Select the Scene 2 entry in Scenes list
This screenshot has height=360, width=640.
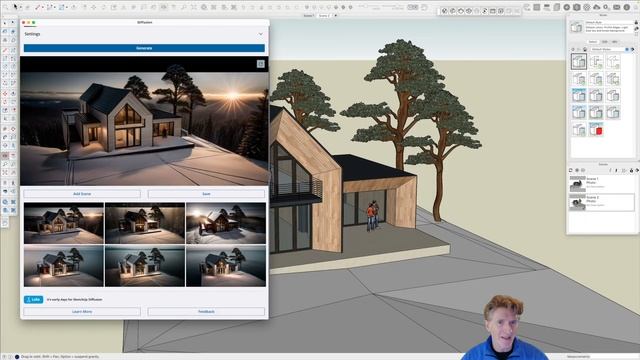(x=602, y=202)
